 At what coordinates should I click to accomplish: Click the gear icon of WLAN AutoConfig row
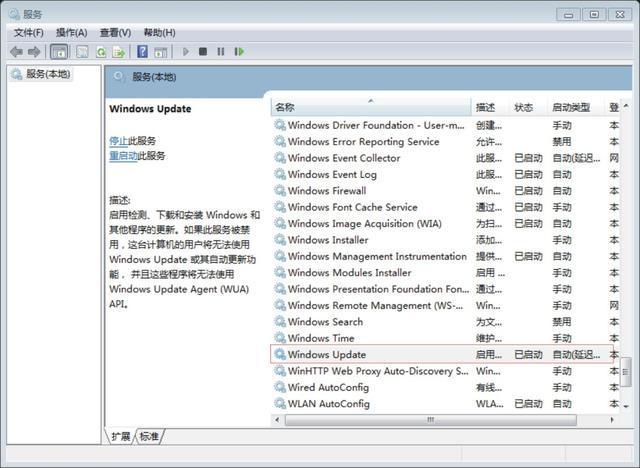point(280,404)
